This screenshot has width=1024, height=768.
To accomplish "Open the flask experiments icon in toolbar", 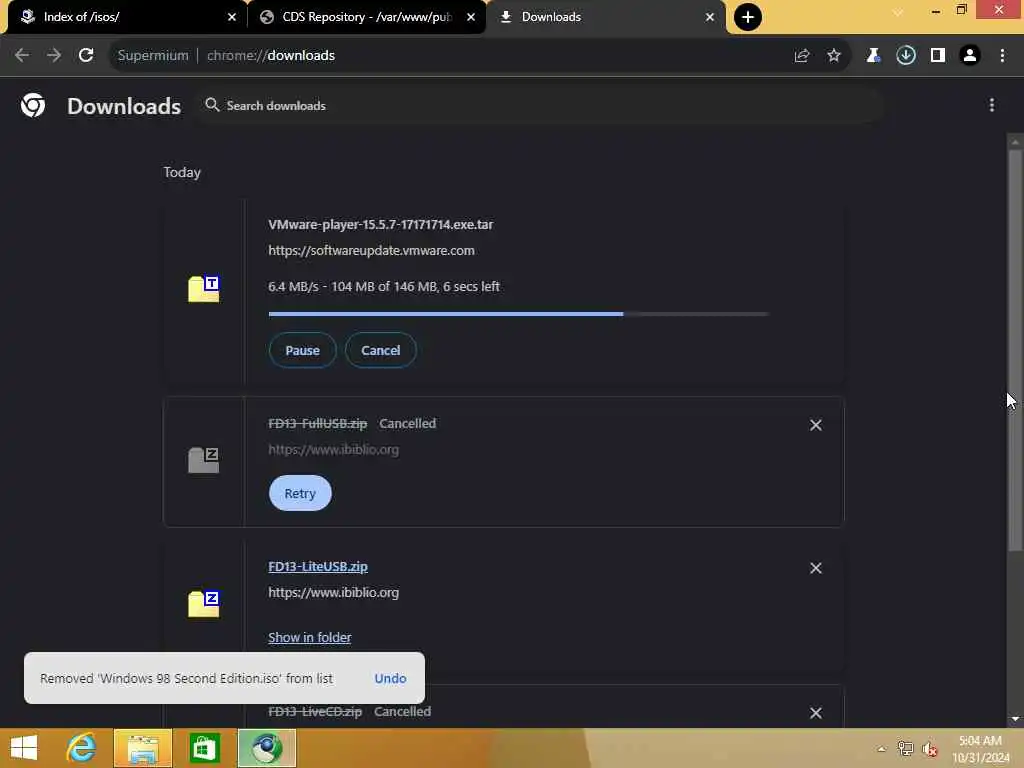I will tap(873, 56).
